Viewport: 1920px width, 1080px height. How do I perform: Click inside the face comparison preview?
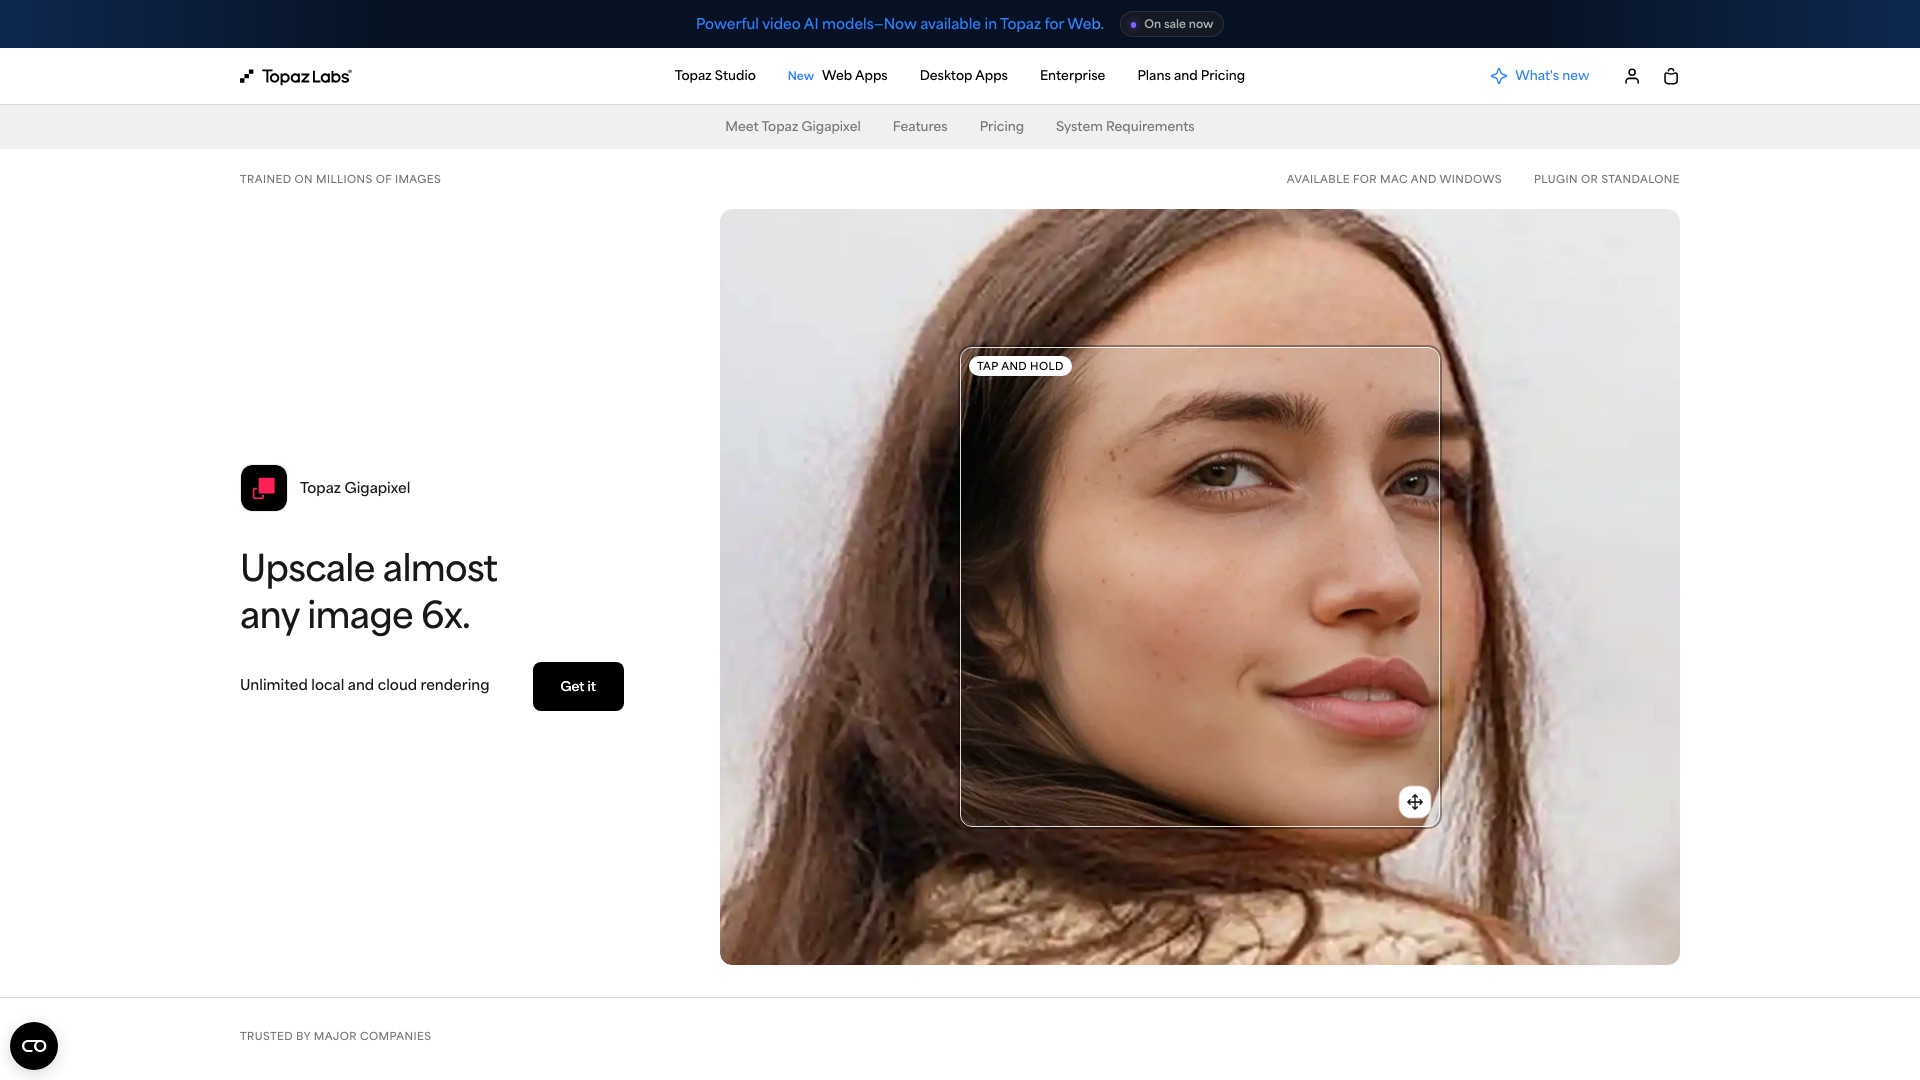[1200, 587]
